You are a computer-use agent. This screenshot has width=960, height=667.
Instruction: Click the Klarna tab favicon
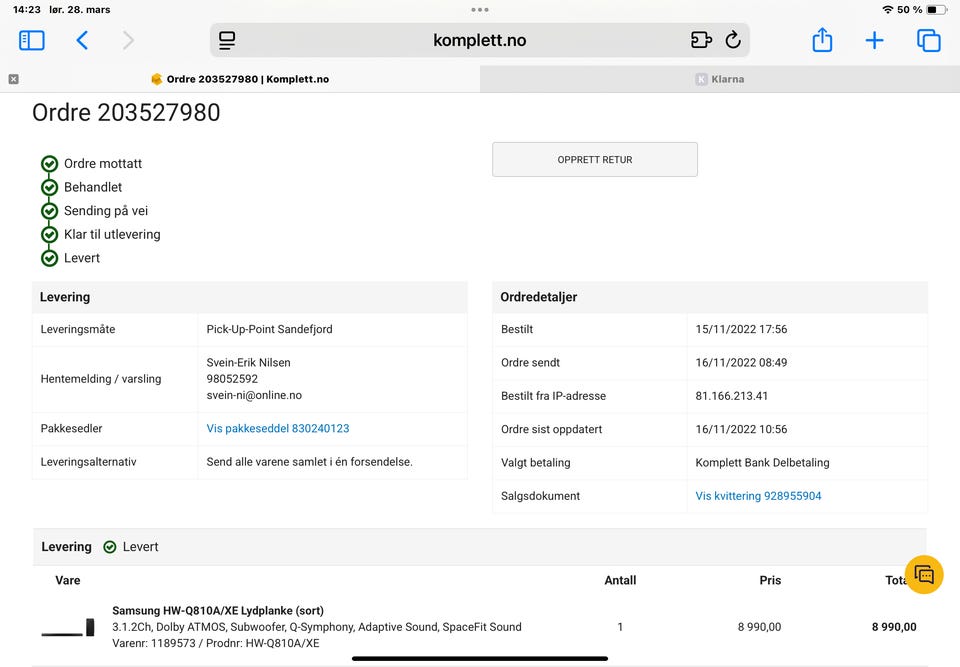point(702,79)
